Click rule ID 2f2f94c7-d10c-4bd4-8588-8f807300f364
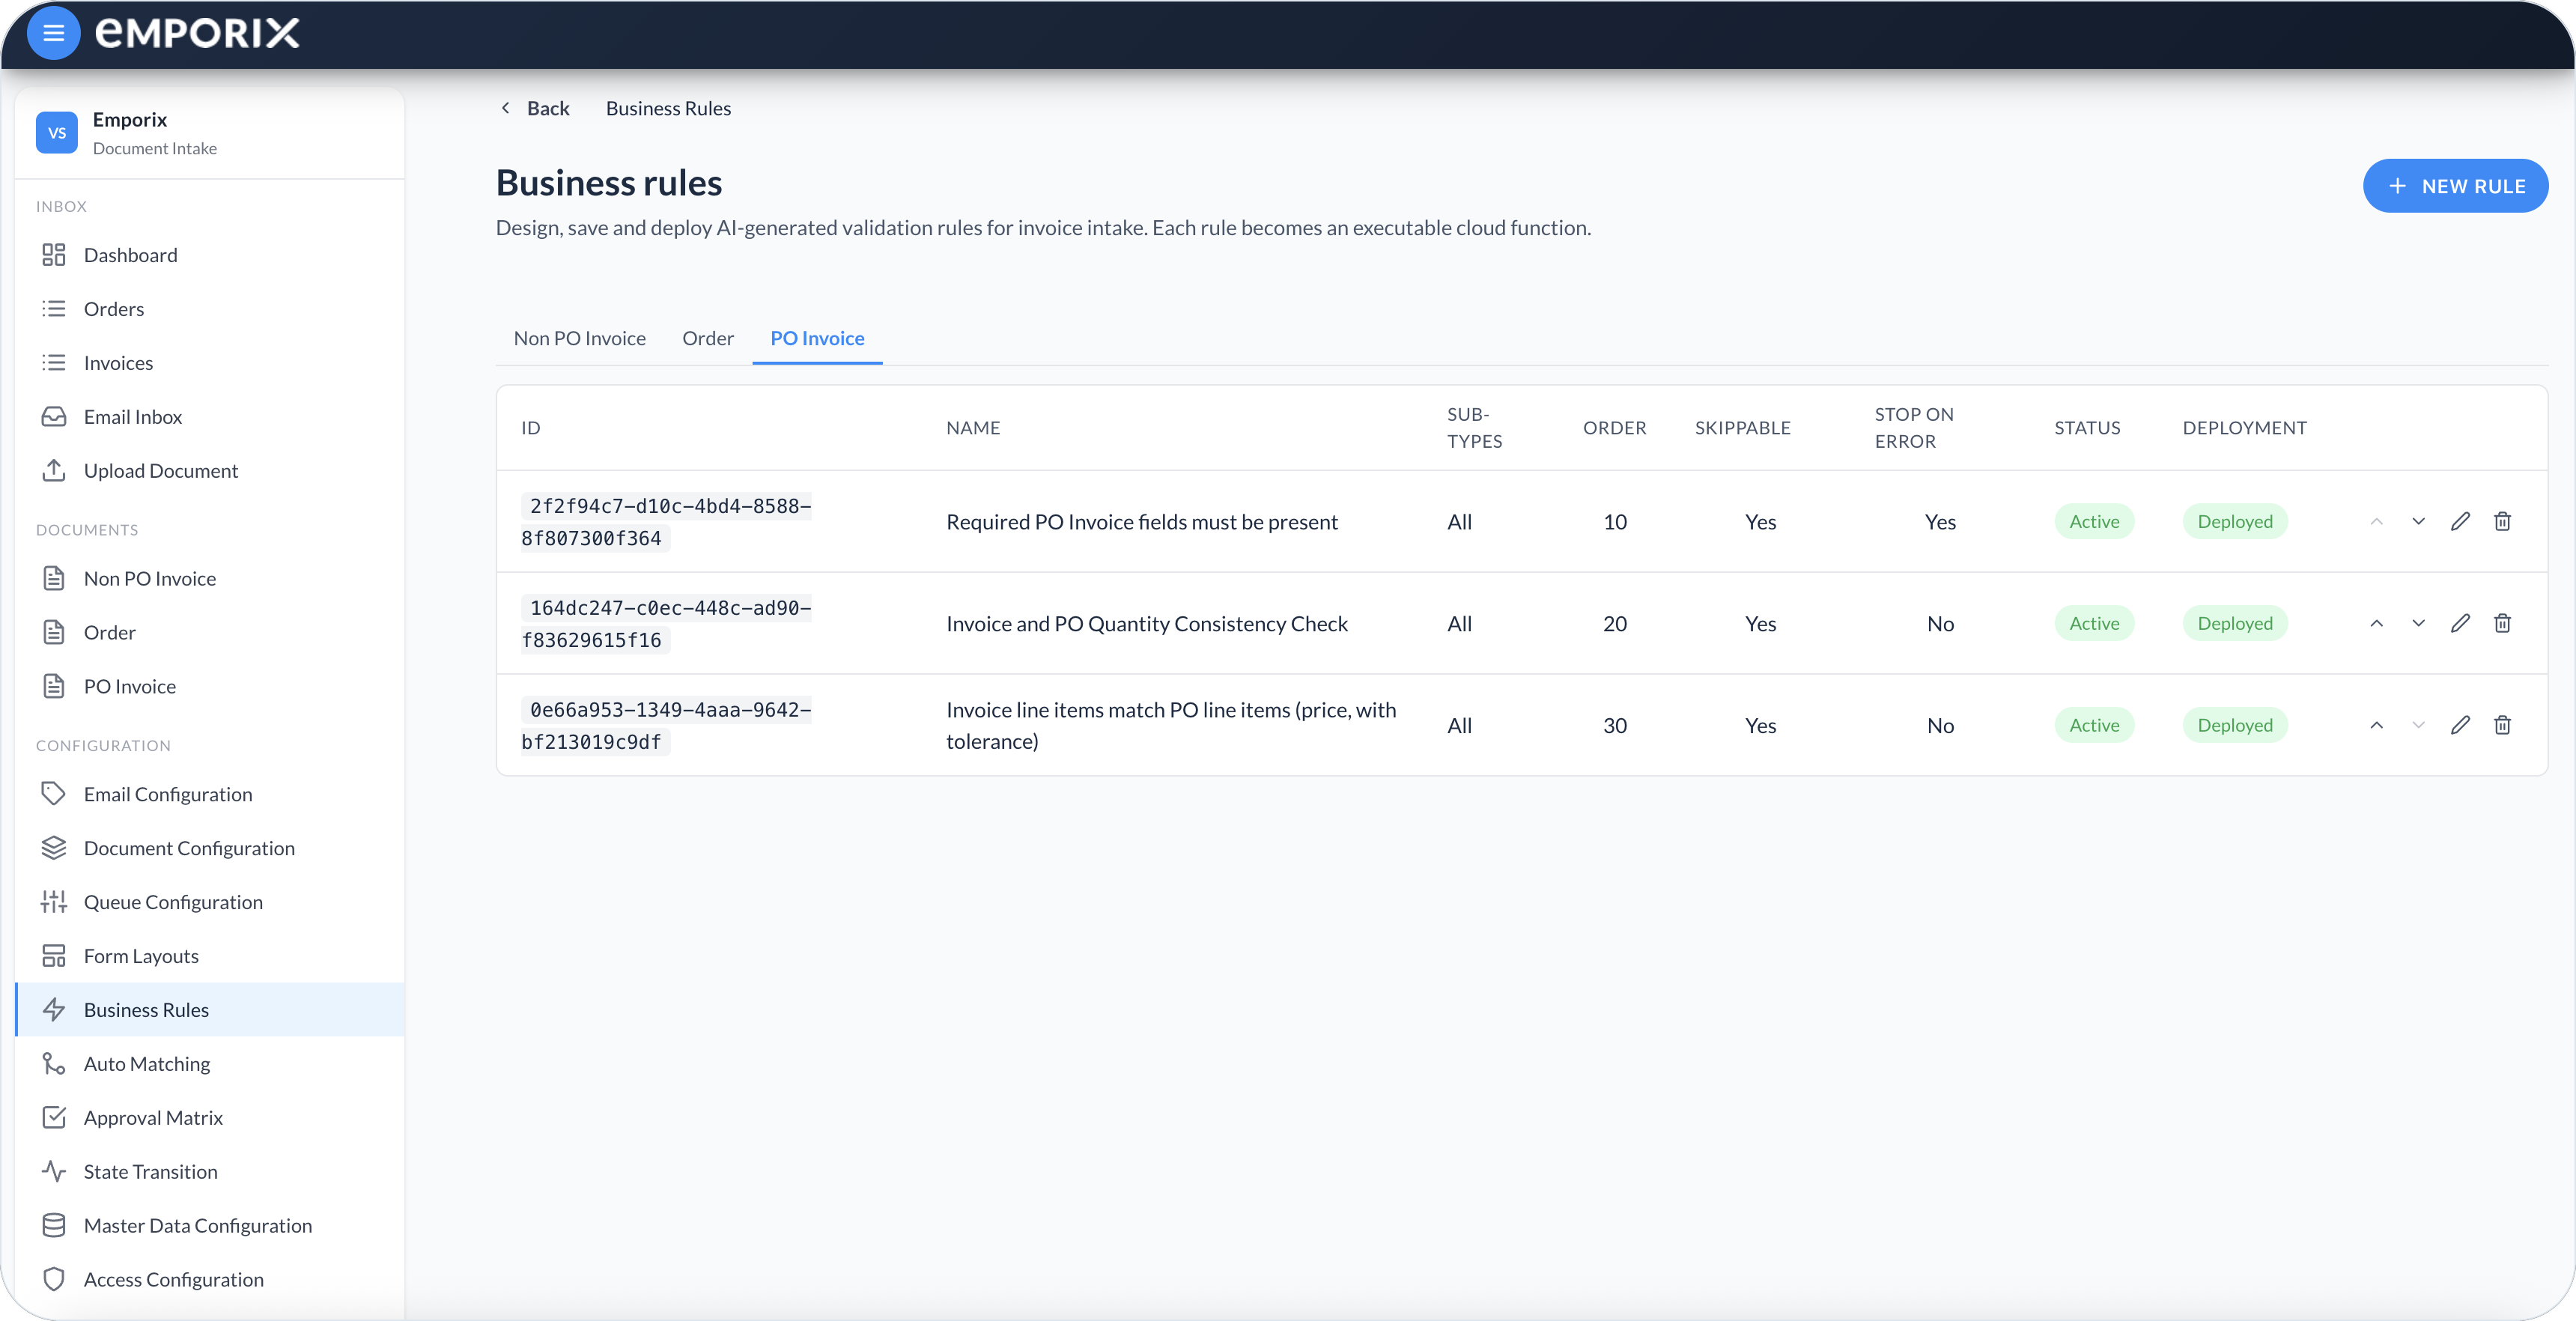Screen dimensions: 2576x1321 (666, 522)
